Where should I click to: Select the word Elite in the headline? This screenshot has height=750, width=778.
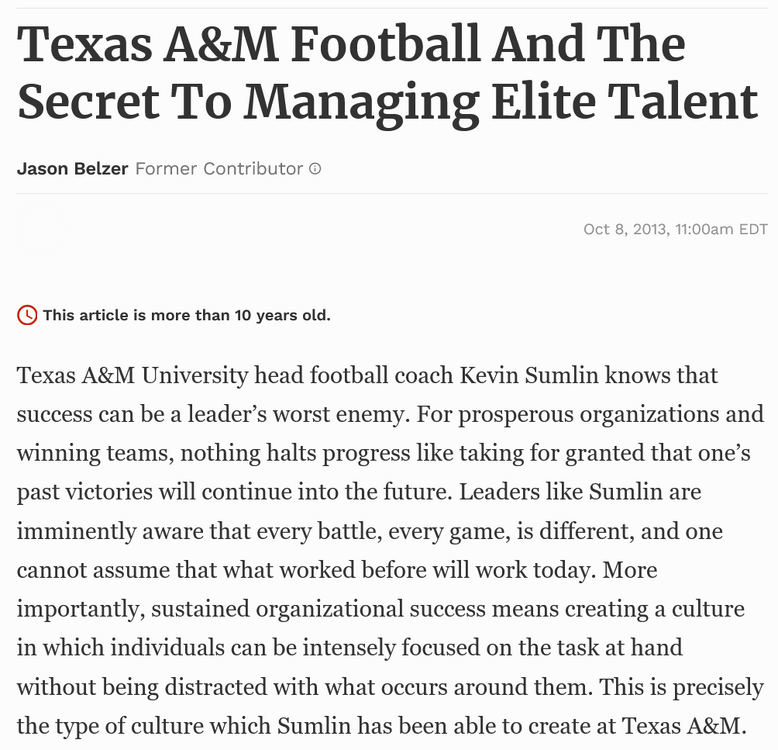553,101
